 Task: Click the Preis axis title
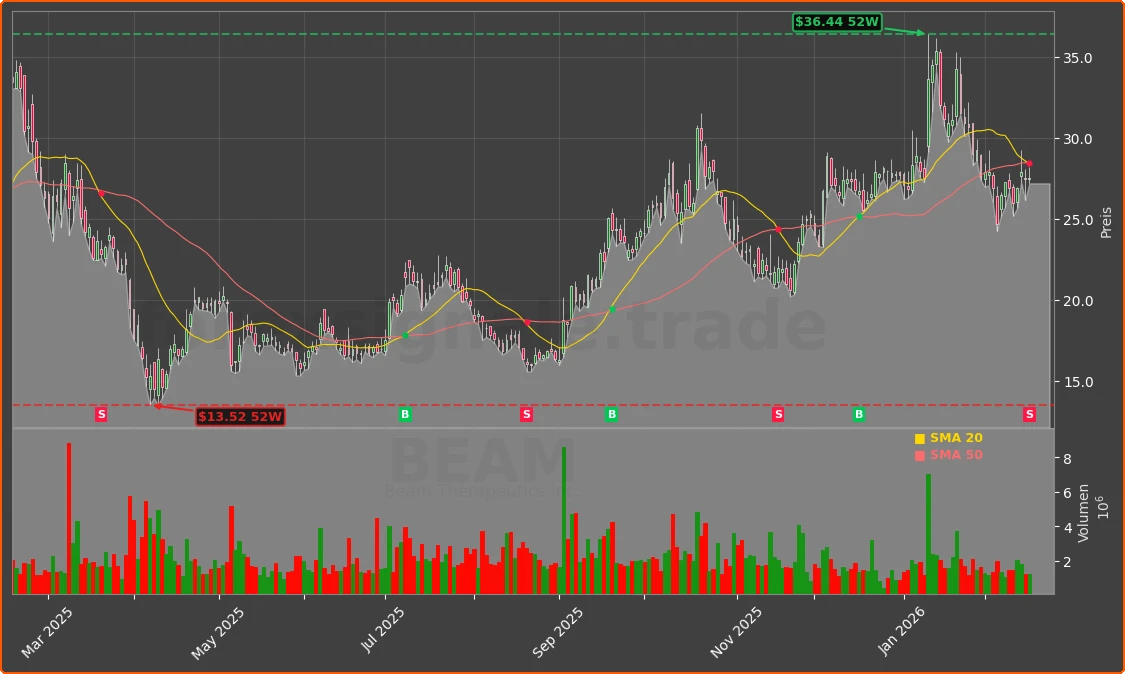tap(1106, 222)
